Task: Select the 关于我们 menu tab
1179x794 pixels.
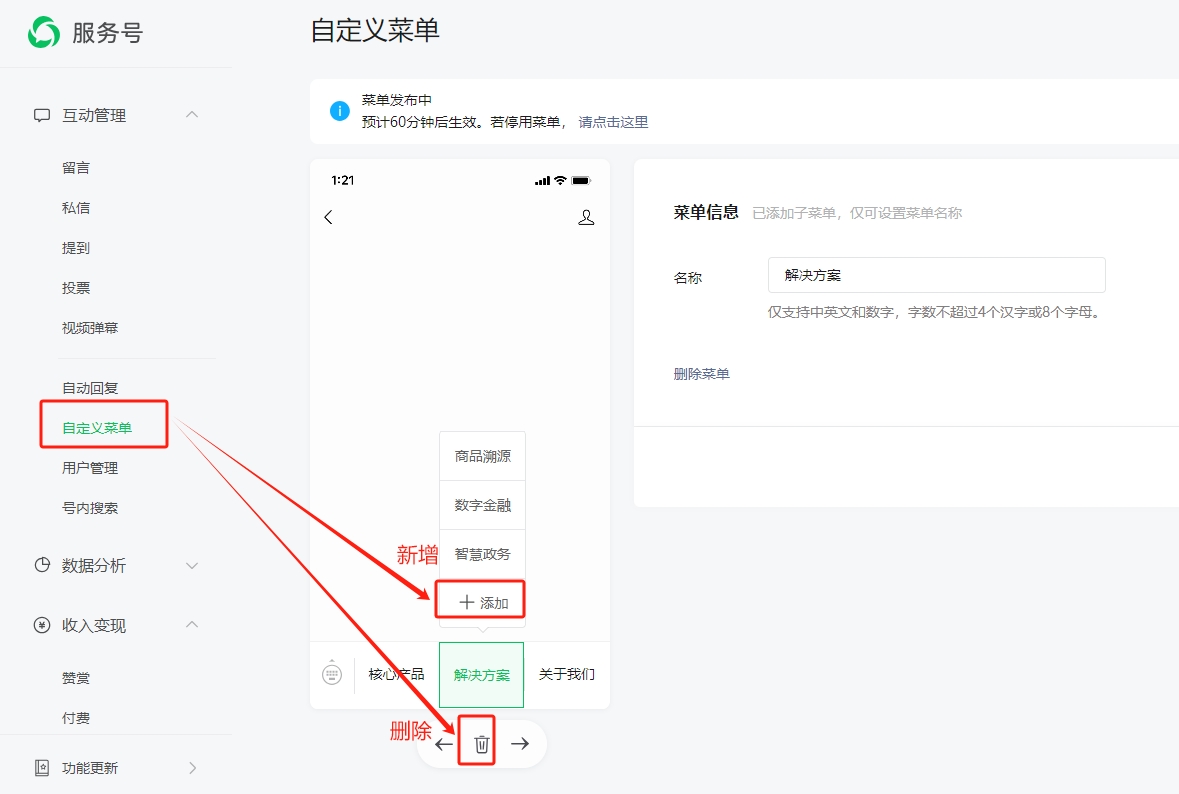Action: point(566,674)
